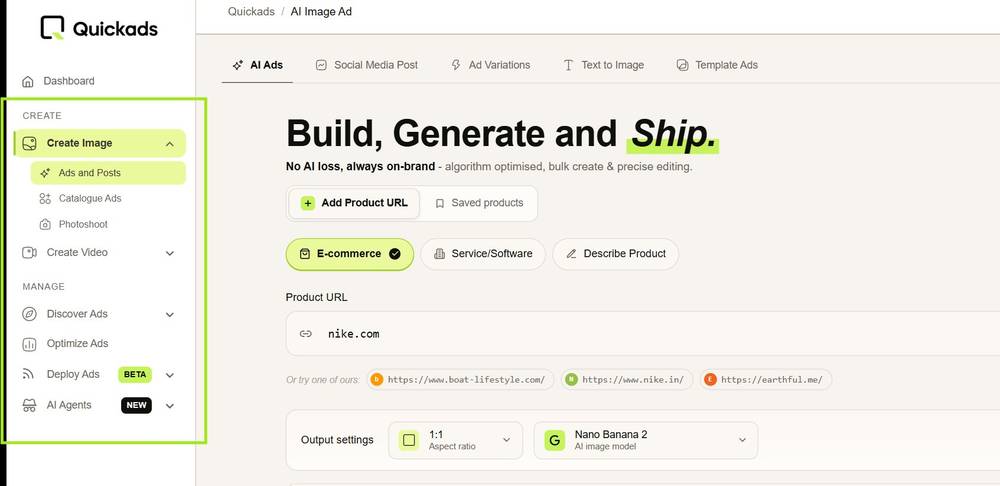Click the Product URL input field containing nike.com

click(643, 334)
